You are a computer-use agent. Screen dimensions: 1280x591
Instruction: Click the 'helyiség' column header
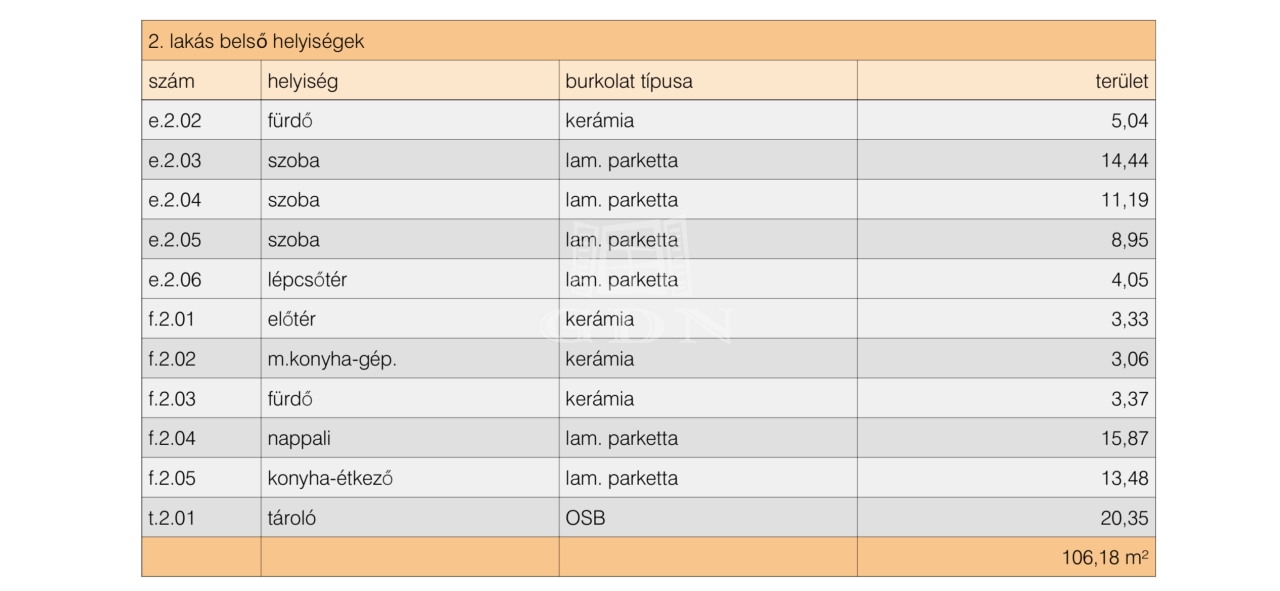tap(302, 82)
